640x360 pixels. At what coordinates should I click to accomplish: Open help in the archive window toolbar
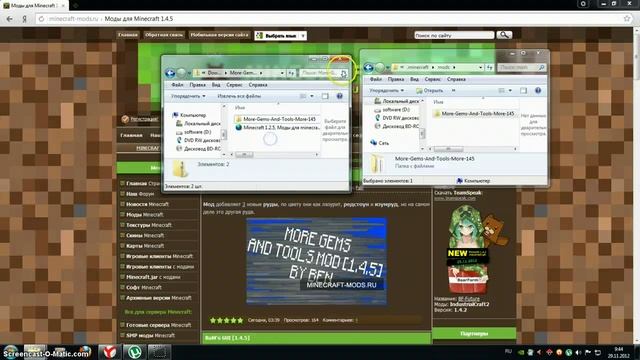[x=339, y=96]
